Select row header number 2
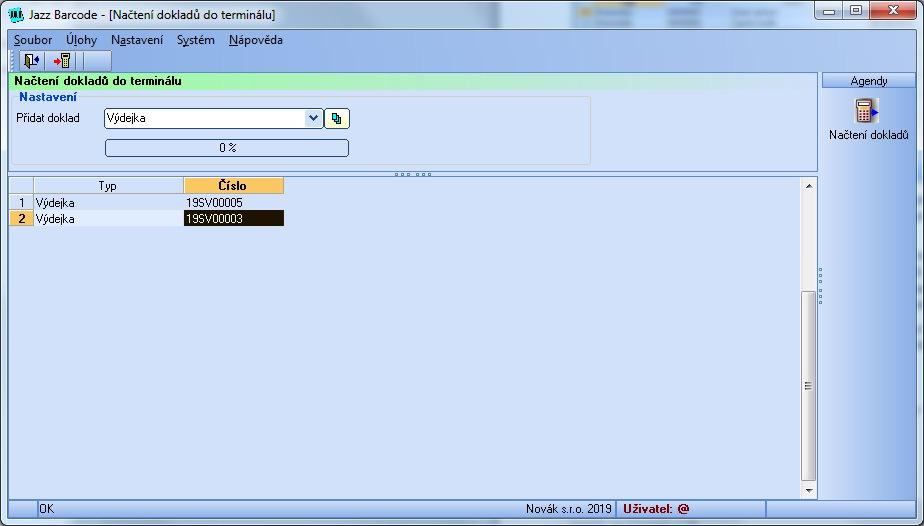Viewport: 924px width, 526px height. tap(22, 219)
